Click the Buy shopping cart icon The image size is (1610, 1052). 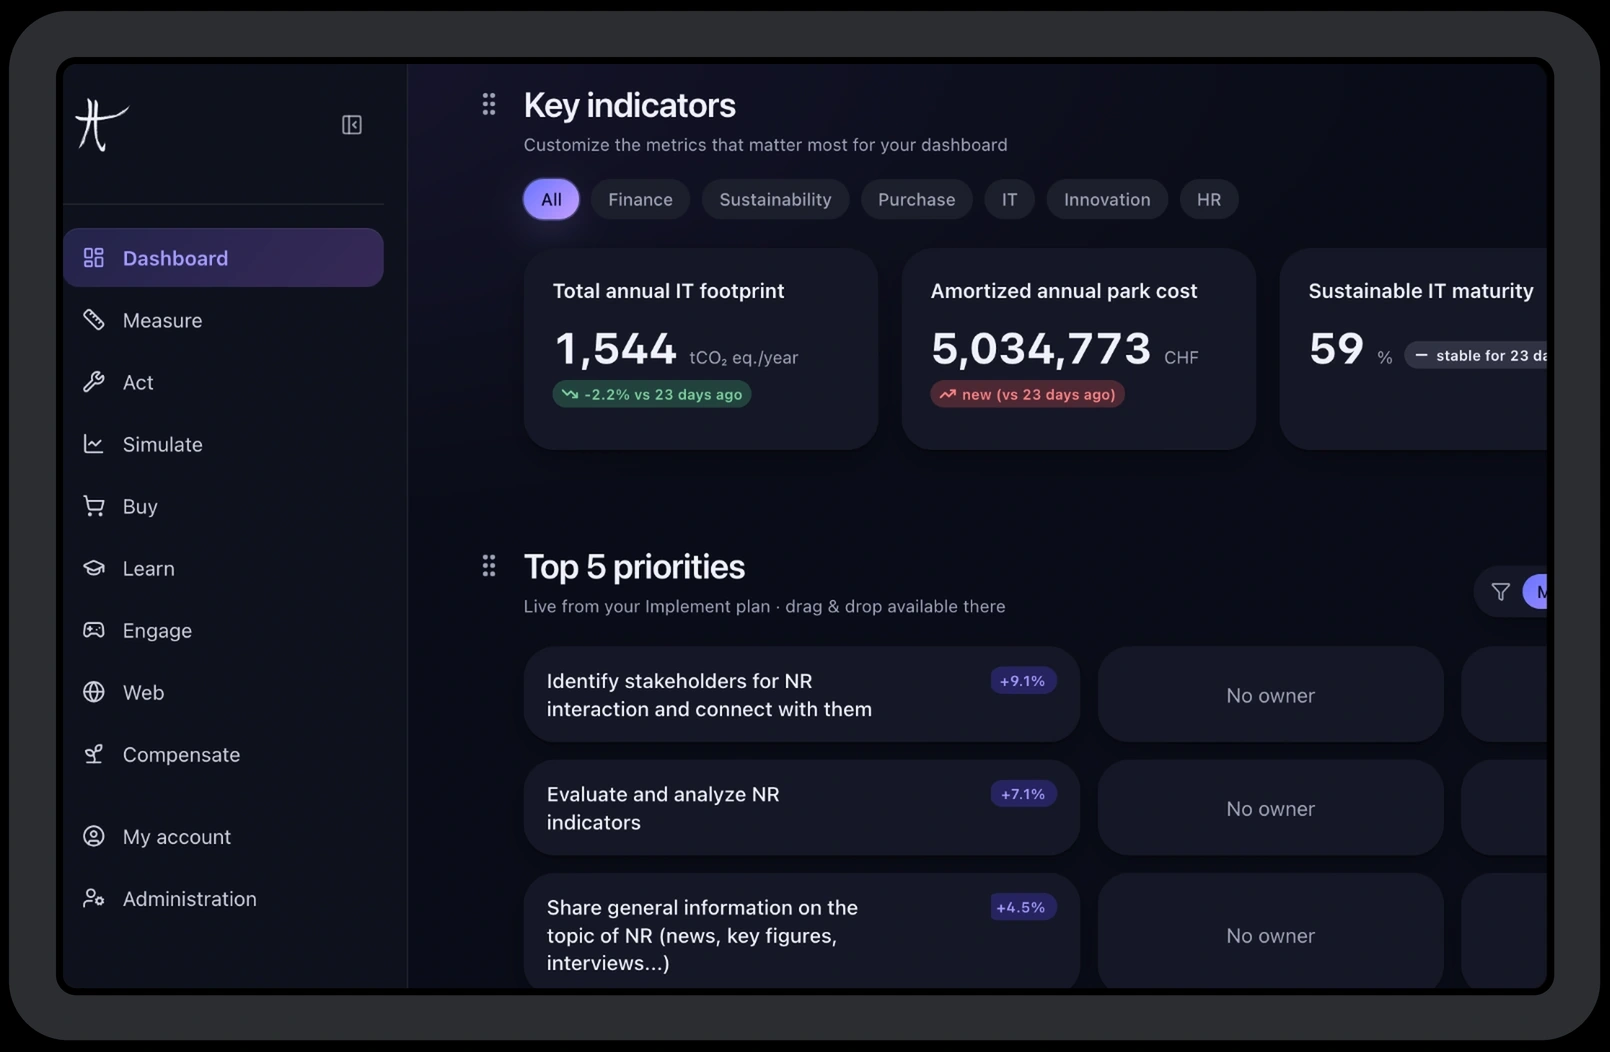click(94, 506)
